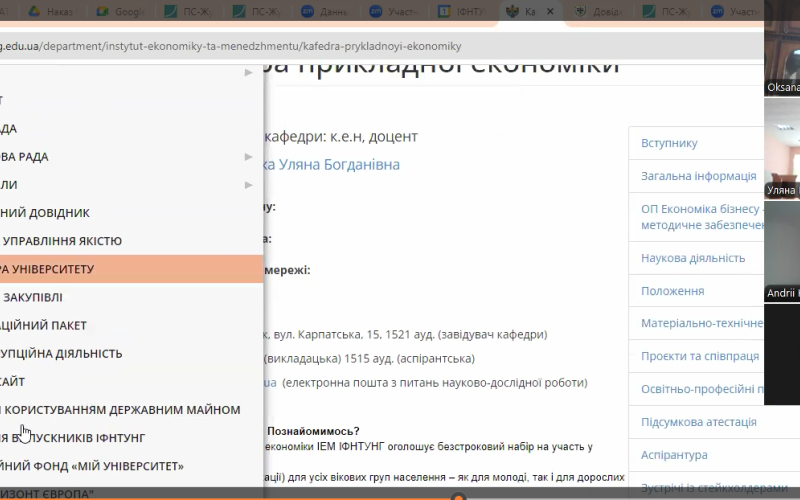Image resolution: width=800 pixels, height=500 pixels.
Task: Click the browser address bar URL
Action: point(231,46)
